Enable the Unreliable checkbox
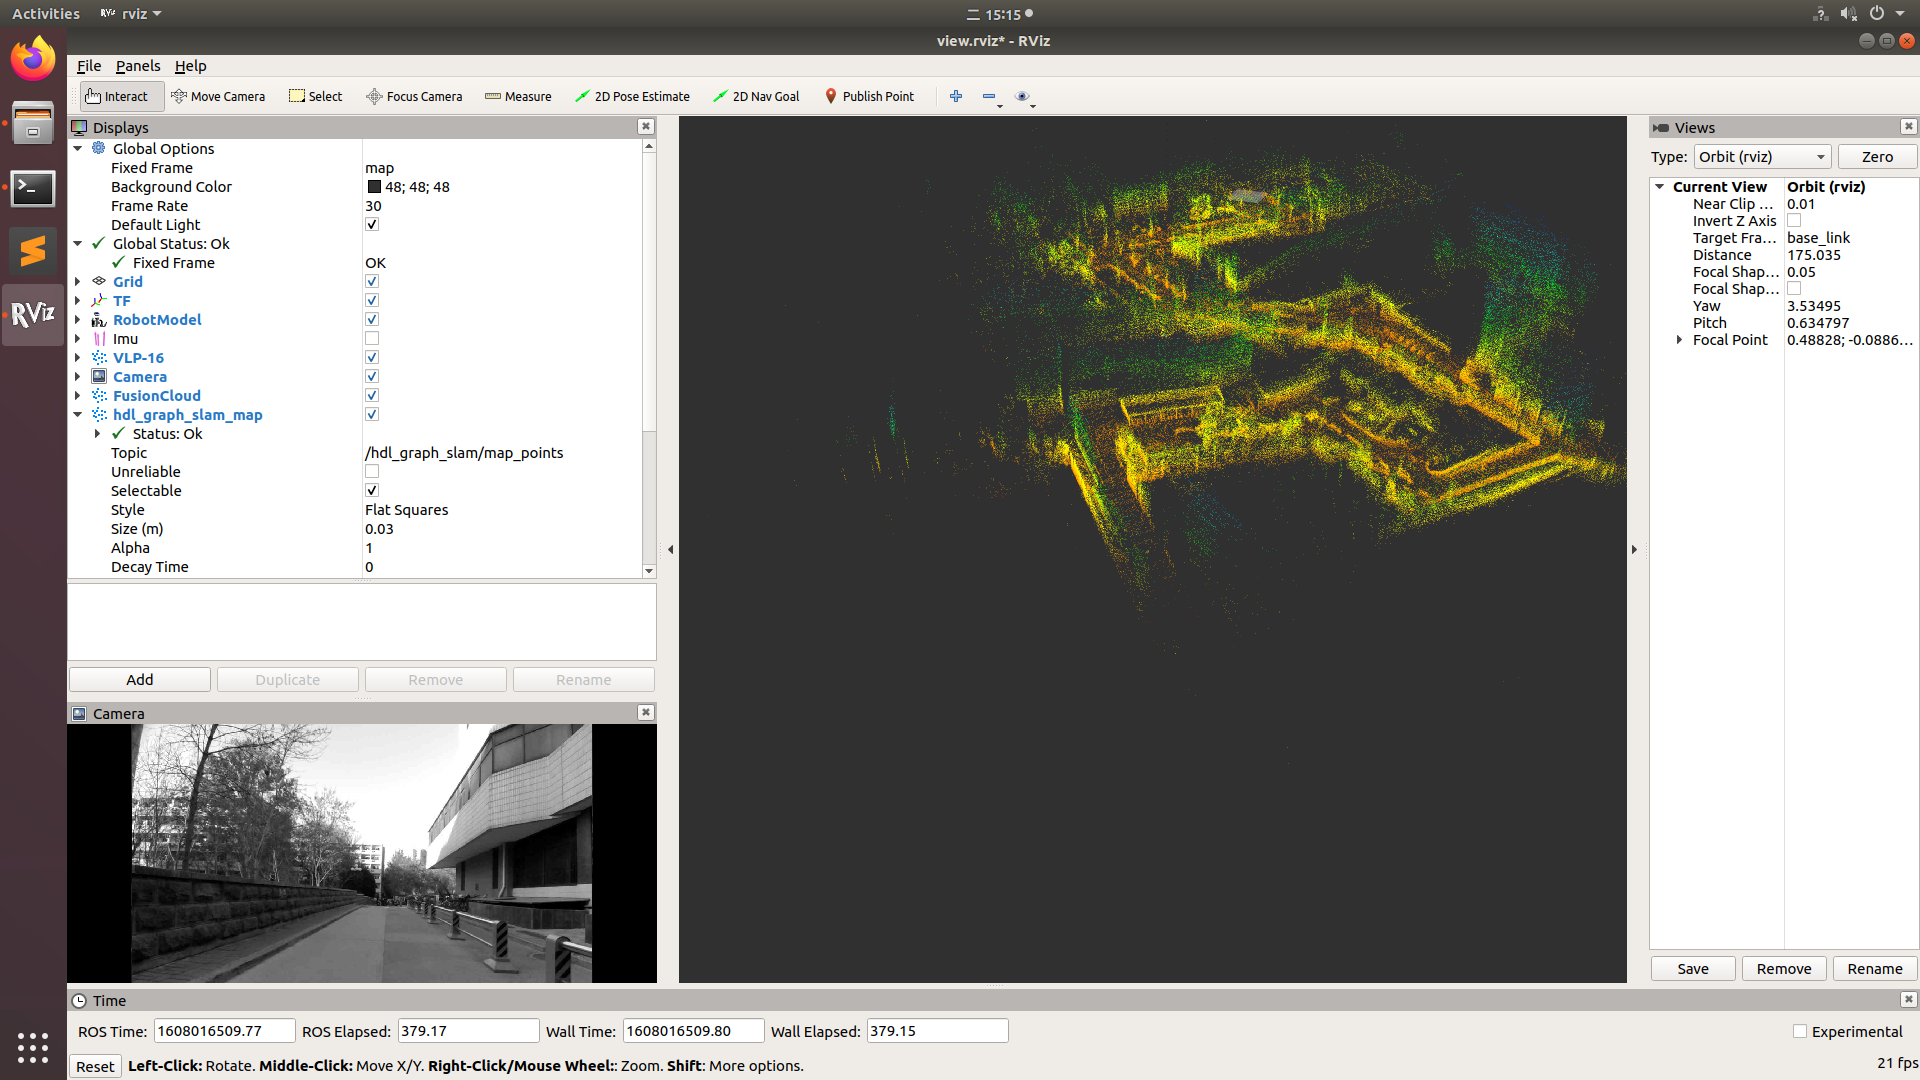The image size is (1920, 1080). point(372,471)
